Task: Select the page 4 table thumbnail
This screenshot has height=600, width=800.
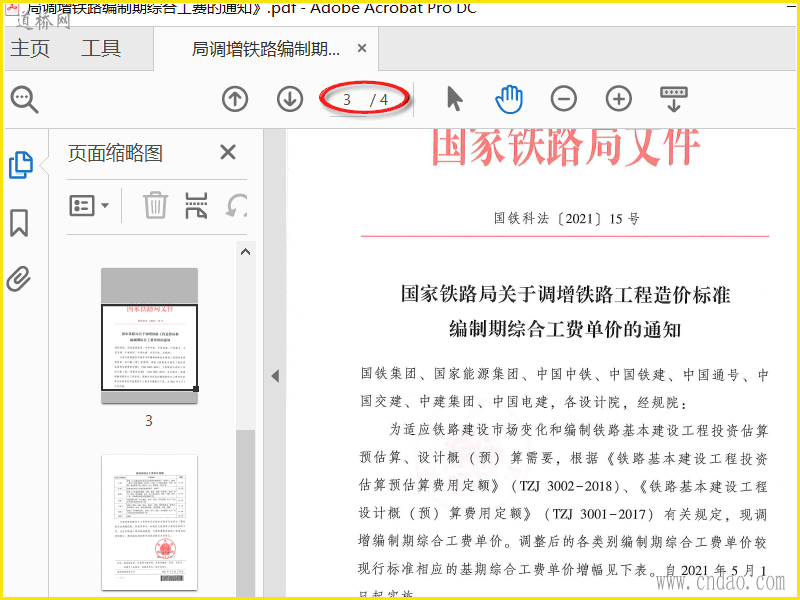Action: 149,522
